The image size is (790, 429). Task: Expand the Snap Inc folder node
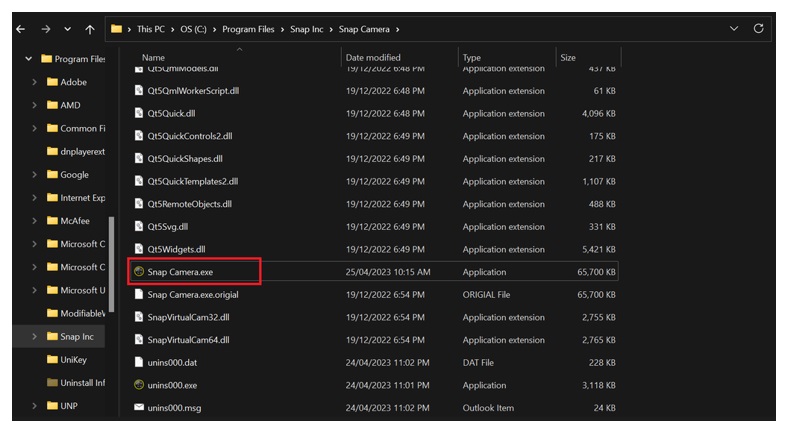tap(35, 337)
